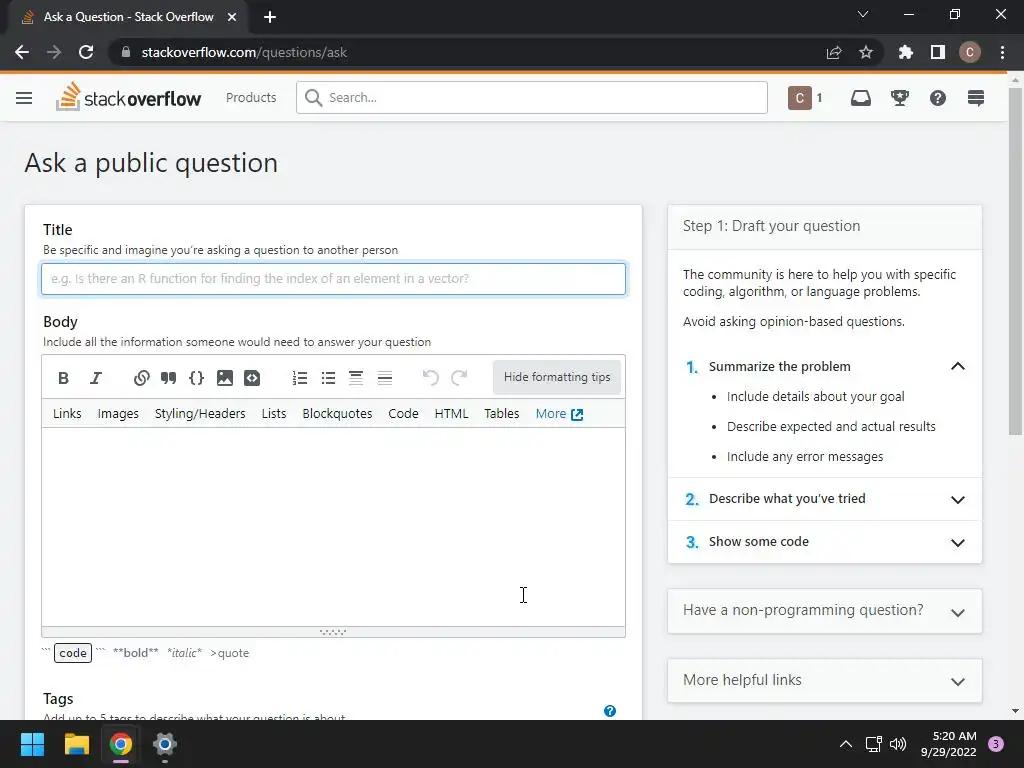The width and height of the screenshot is (1024, 768).
Task: Show the Images formatting tips tab
Action: pos(118,413)
